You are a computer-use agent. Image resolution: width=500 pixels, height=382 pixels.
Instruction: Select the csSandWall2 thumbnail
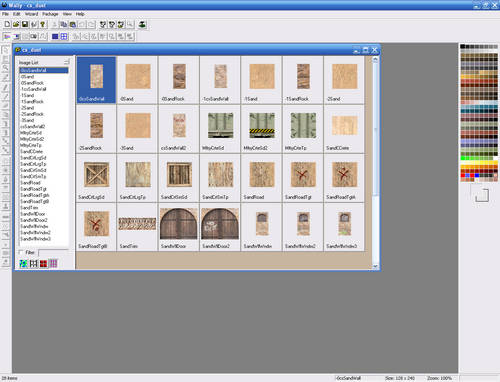(179, 129)
